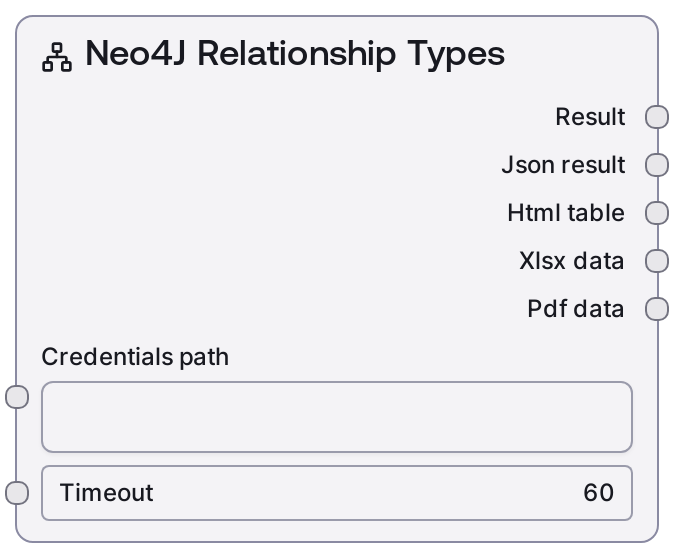Click the Neo4J node hierarchy icon

[59, 56]
